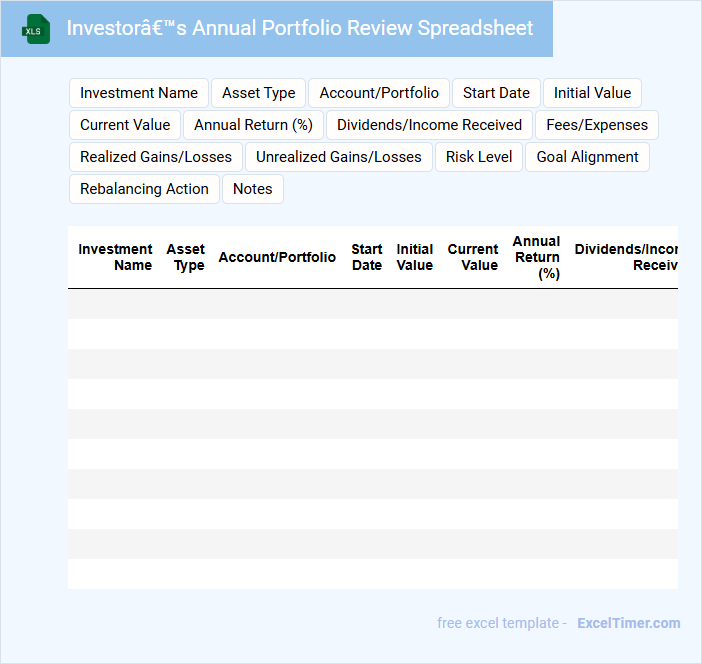Image resolution: width=702 pixels, height=664 pixels.
Task: Click the Notes tag
Action: coord(252,189)
